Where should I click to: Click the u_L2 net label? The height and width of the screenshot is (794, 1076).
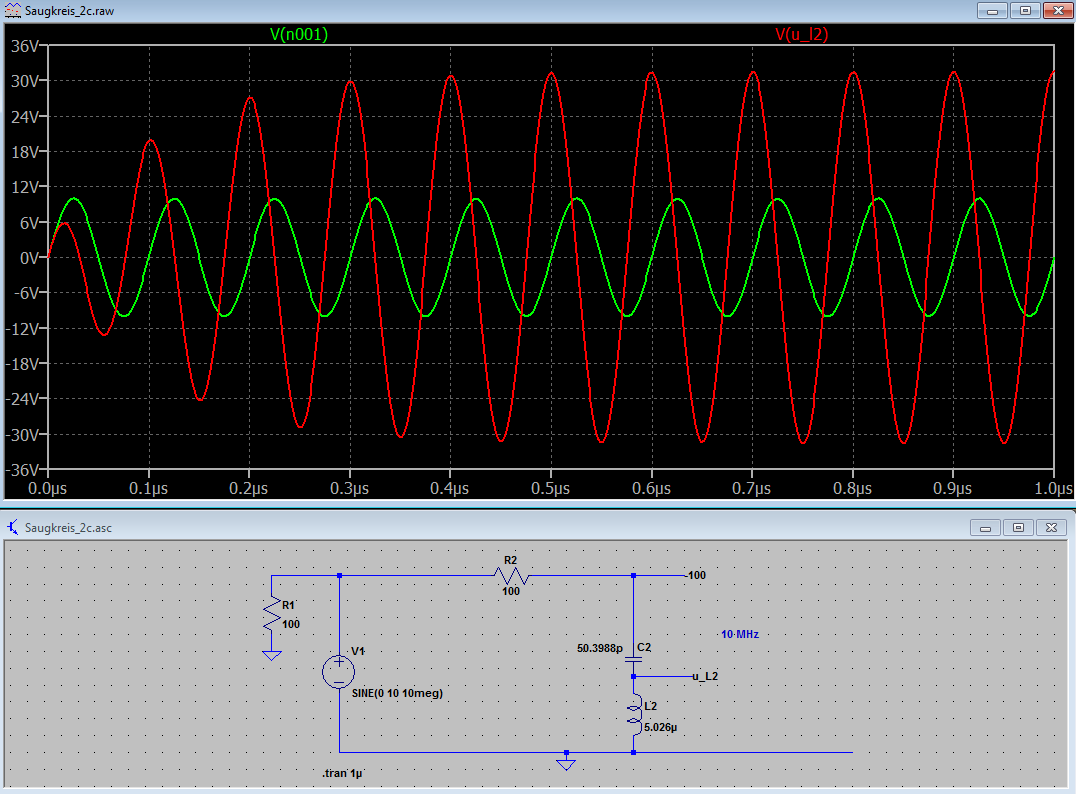pos(705,676)
